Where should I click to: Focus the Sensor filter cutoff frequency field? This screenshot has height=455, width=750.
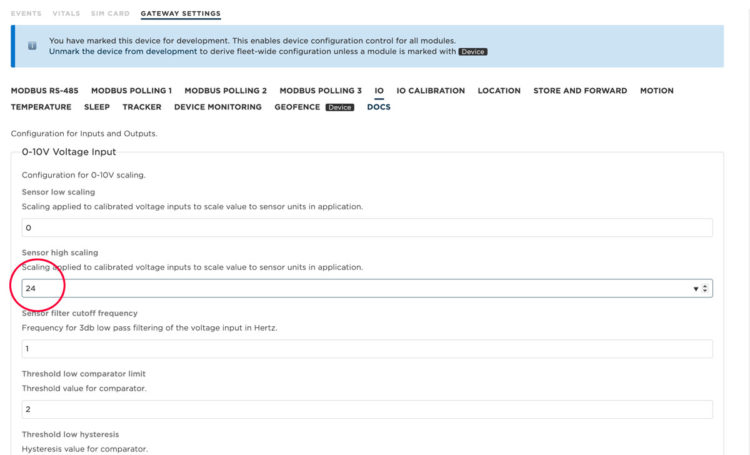(367, 349)
